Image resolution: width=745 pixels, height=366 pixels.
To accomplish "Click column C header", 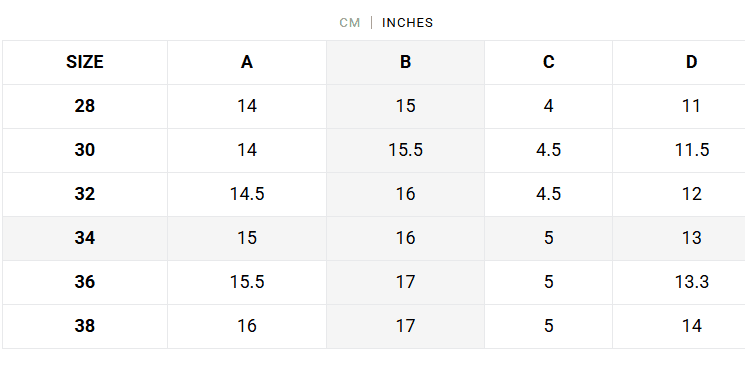I will (x=548, y=62).
